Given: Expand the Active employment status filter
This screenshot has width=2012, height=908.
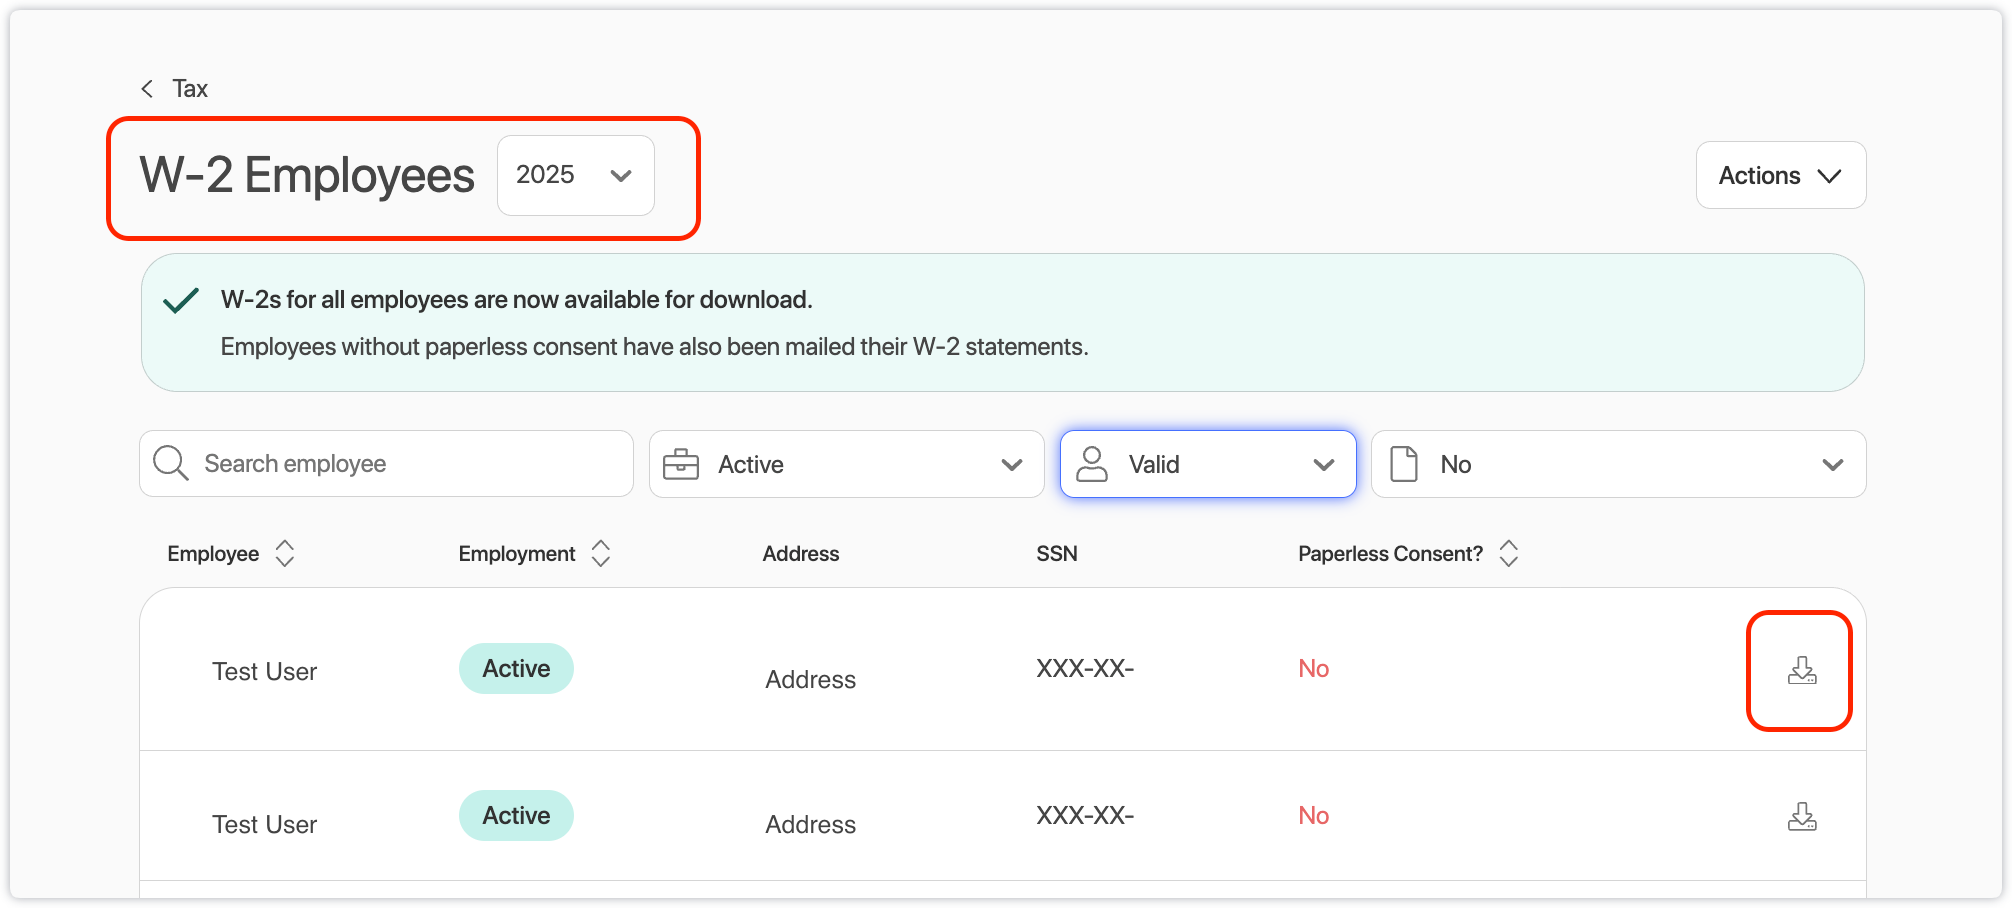Looking at the screenshot, I should click(846, 464).
